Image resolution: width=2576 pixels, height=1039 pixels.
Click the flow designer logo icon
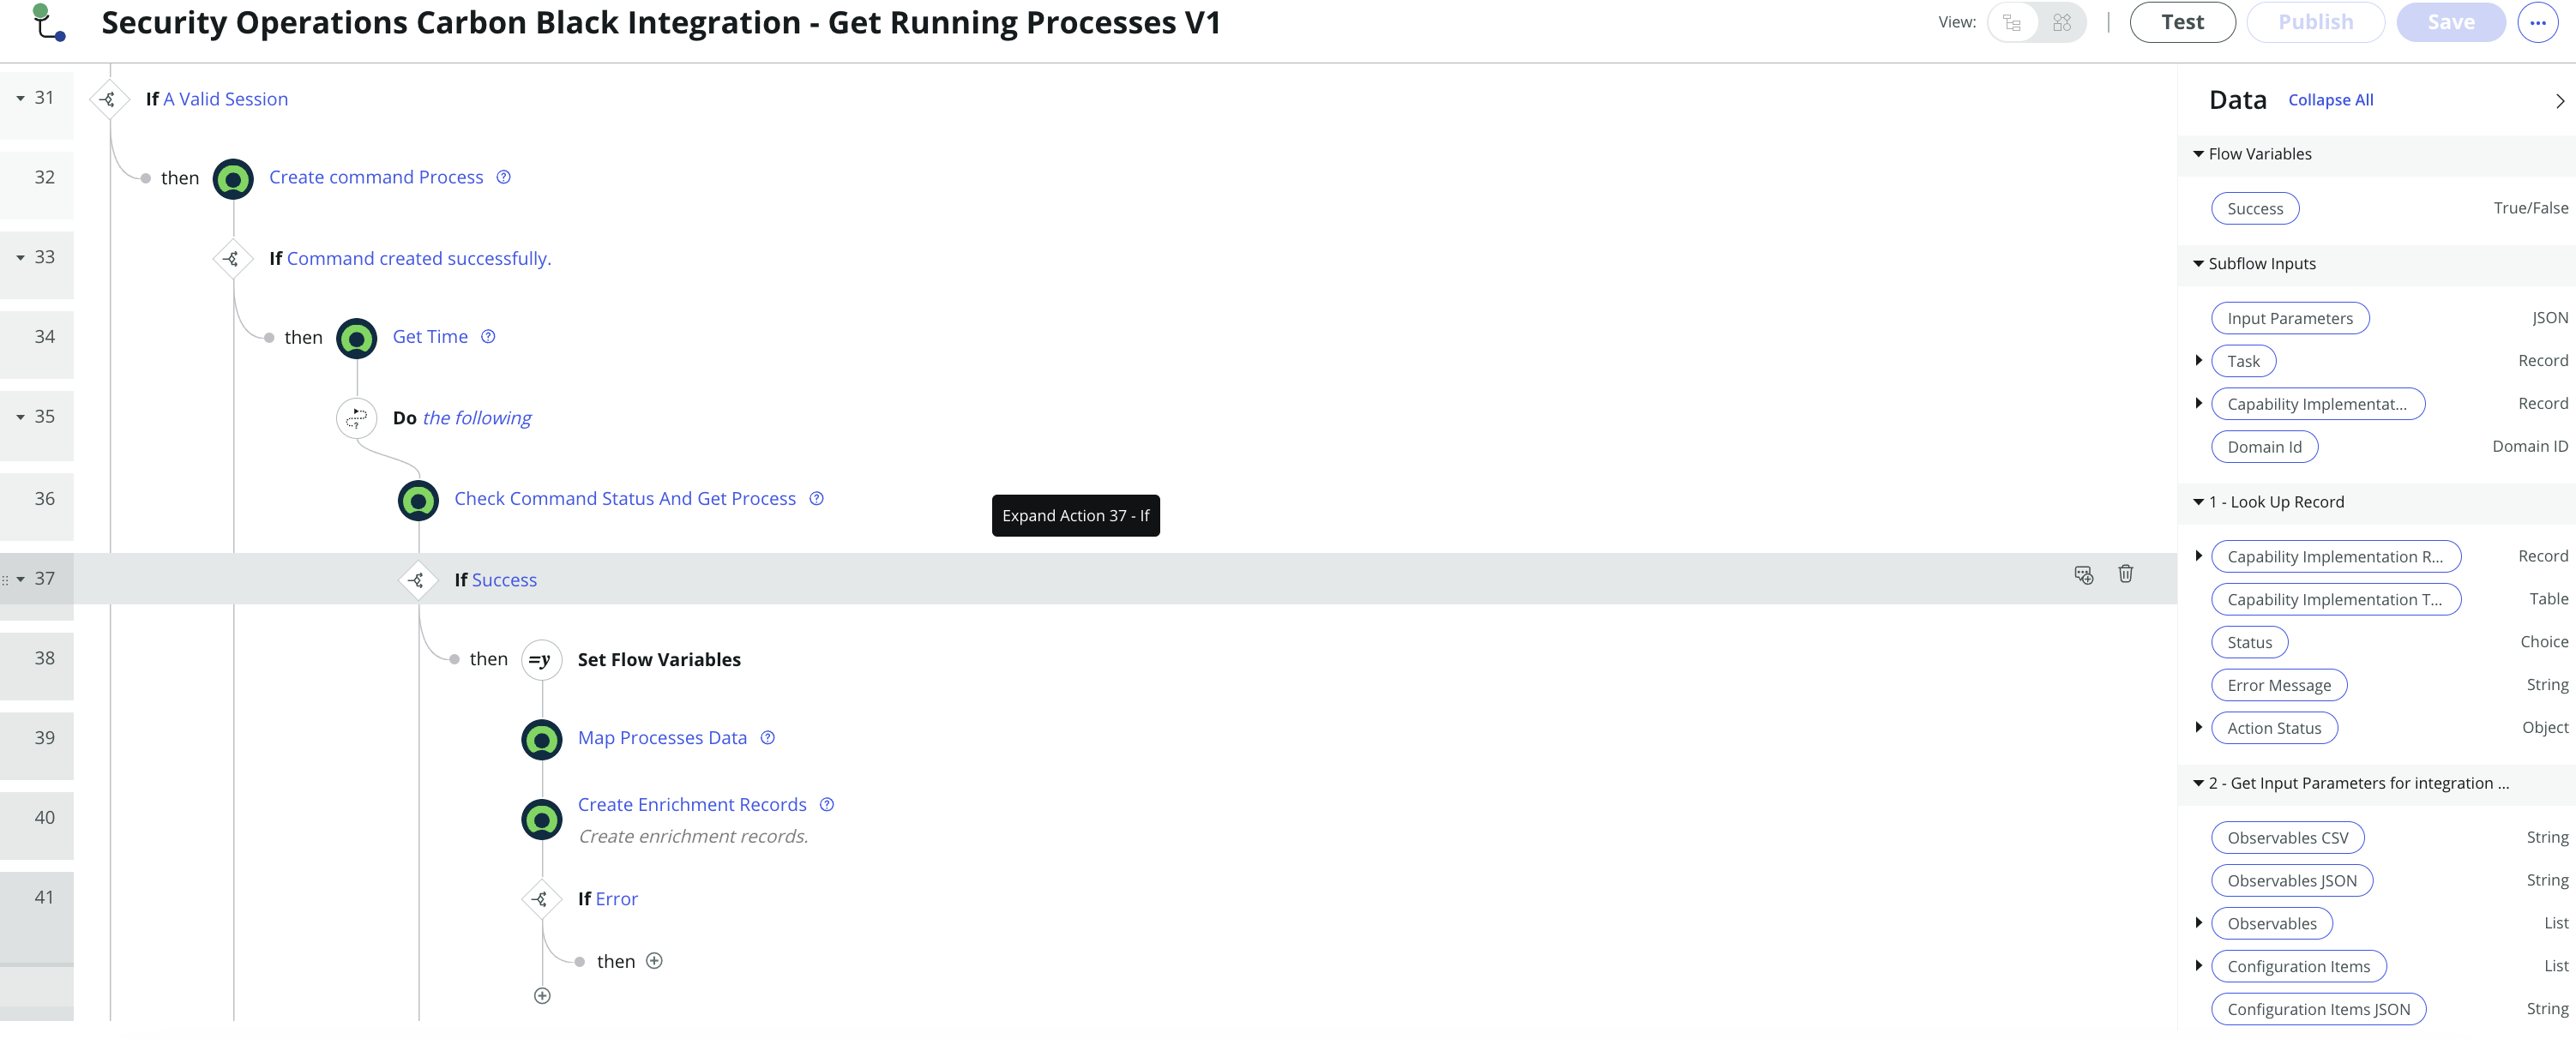(x=49, y=22)
